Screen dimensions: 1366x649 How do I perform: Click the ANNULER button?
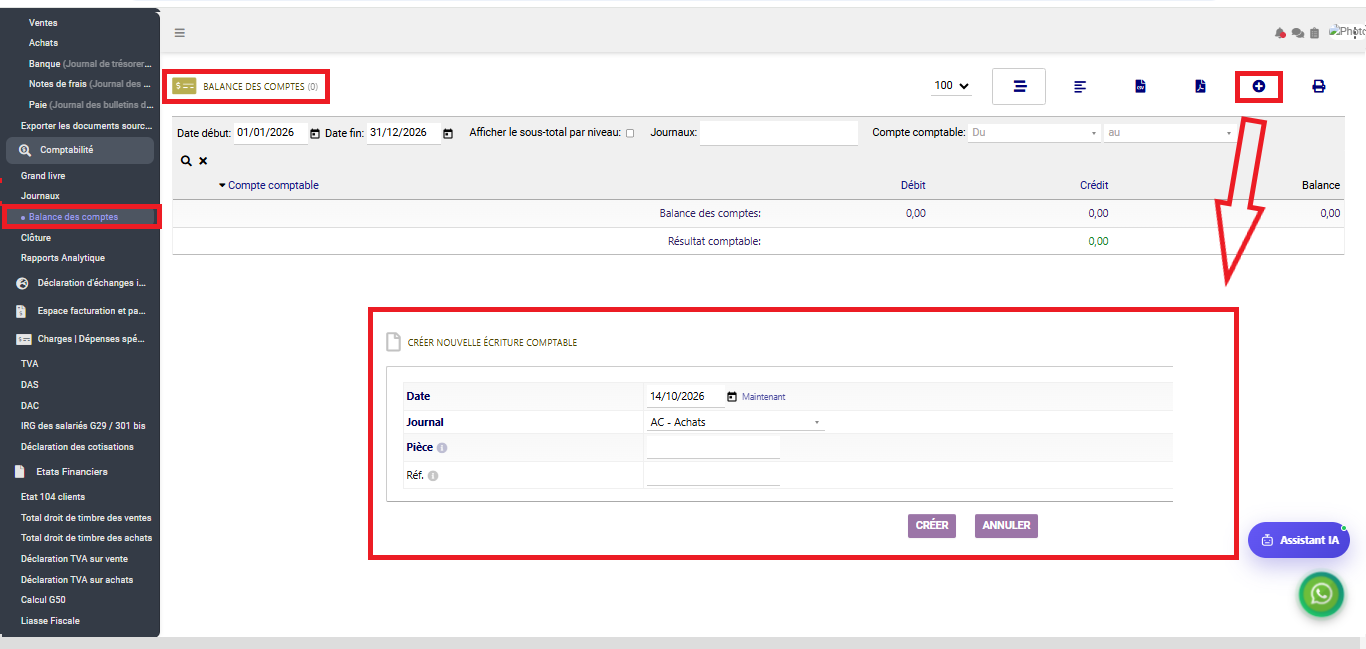click(1006, 526)
